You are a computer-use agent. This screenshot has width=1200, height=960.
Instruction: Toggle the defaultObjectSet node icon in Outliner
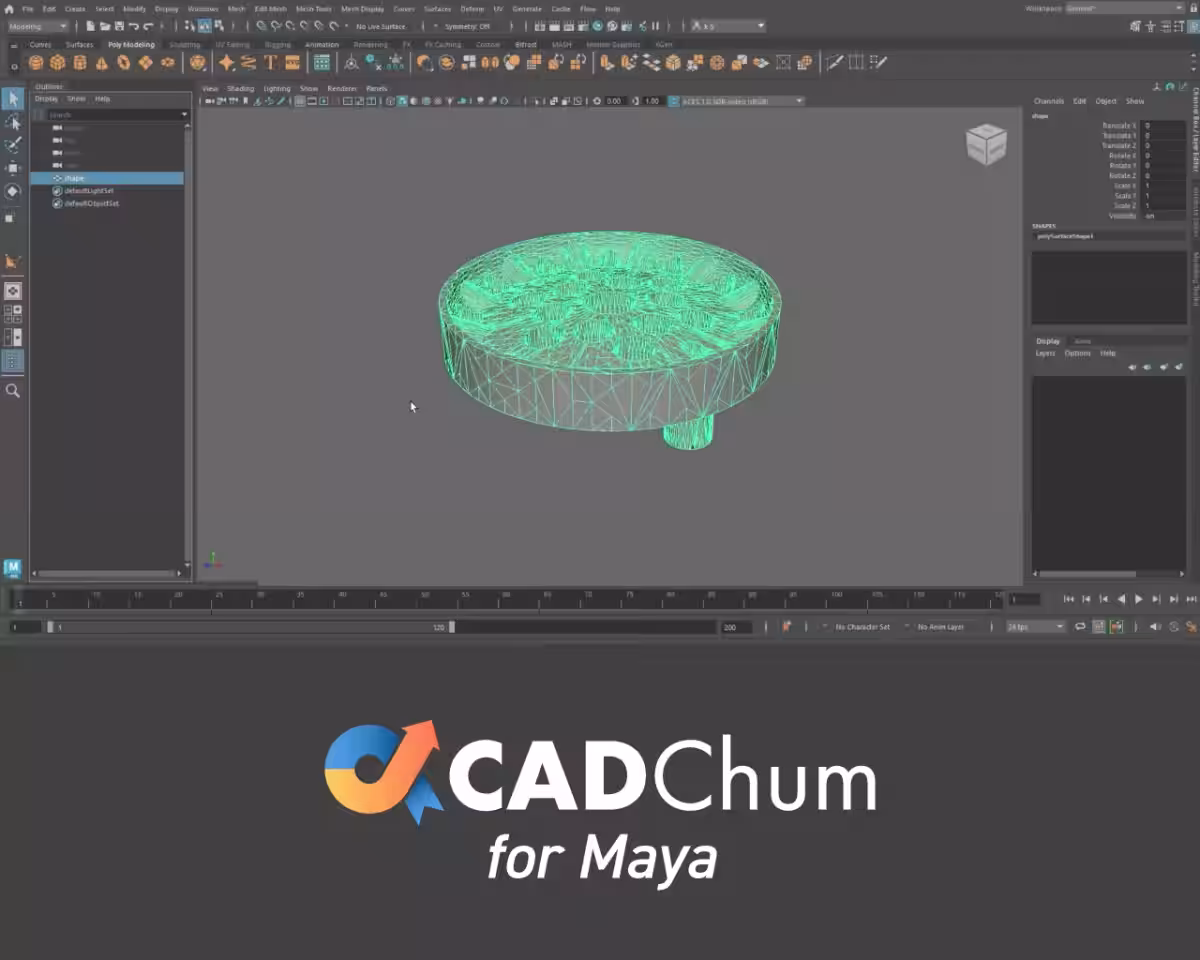57,203
